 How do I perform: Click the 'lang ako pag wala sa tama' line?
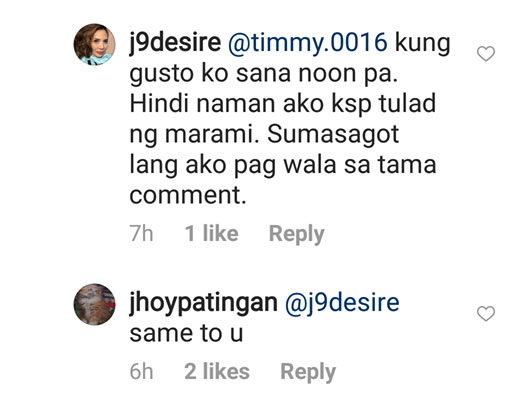(283, 165)
